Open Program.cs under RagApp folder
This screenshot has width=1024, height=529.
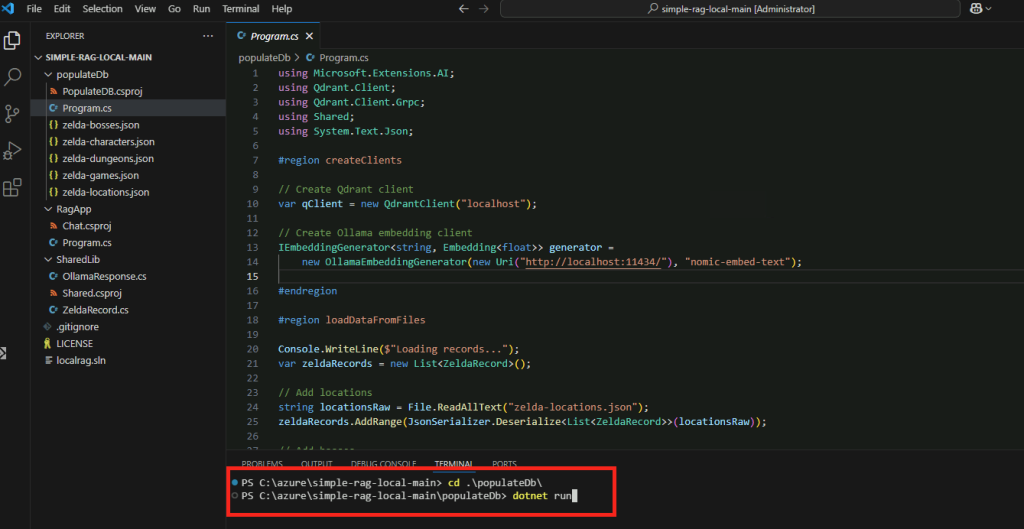point(86,243)
